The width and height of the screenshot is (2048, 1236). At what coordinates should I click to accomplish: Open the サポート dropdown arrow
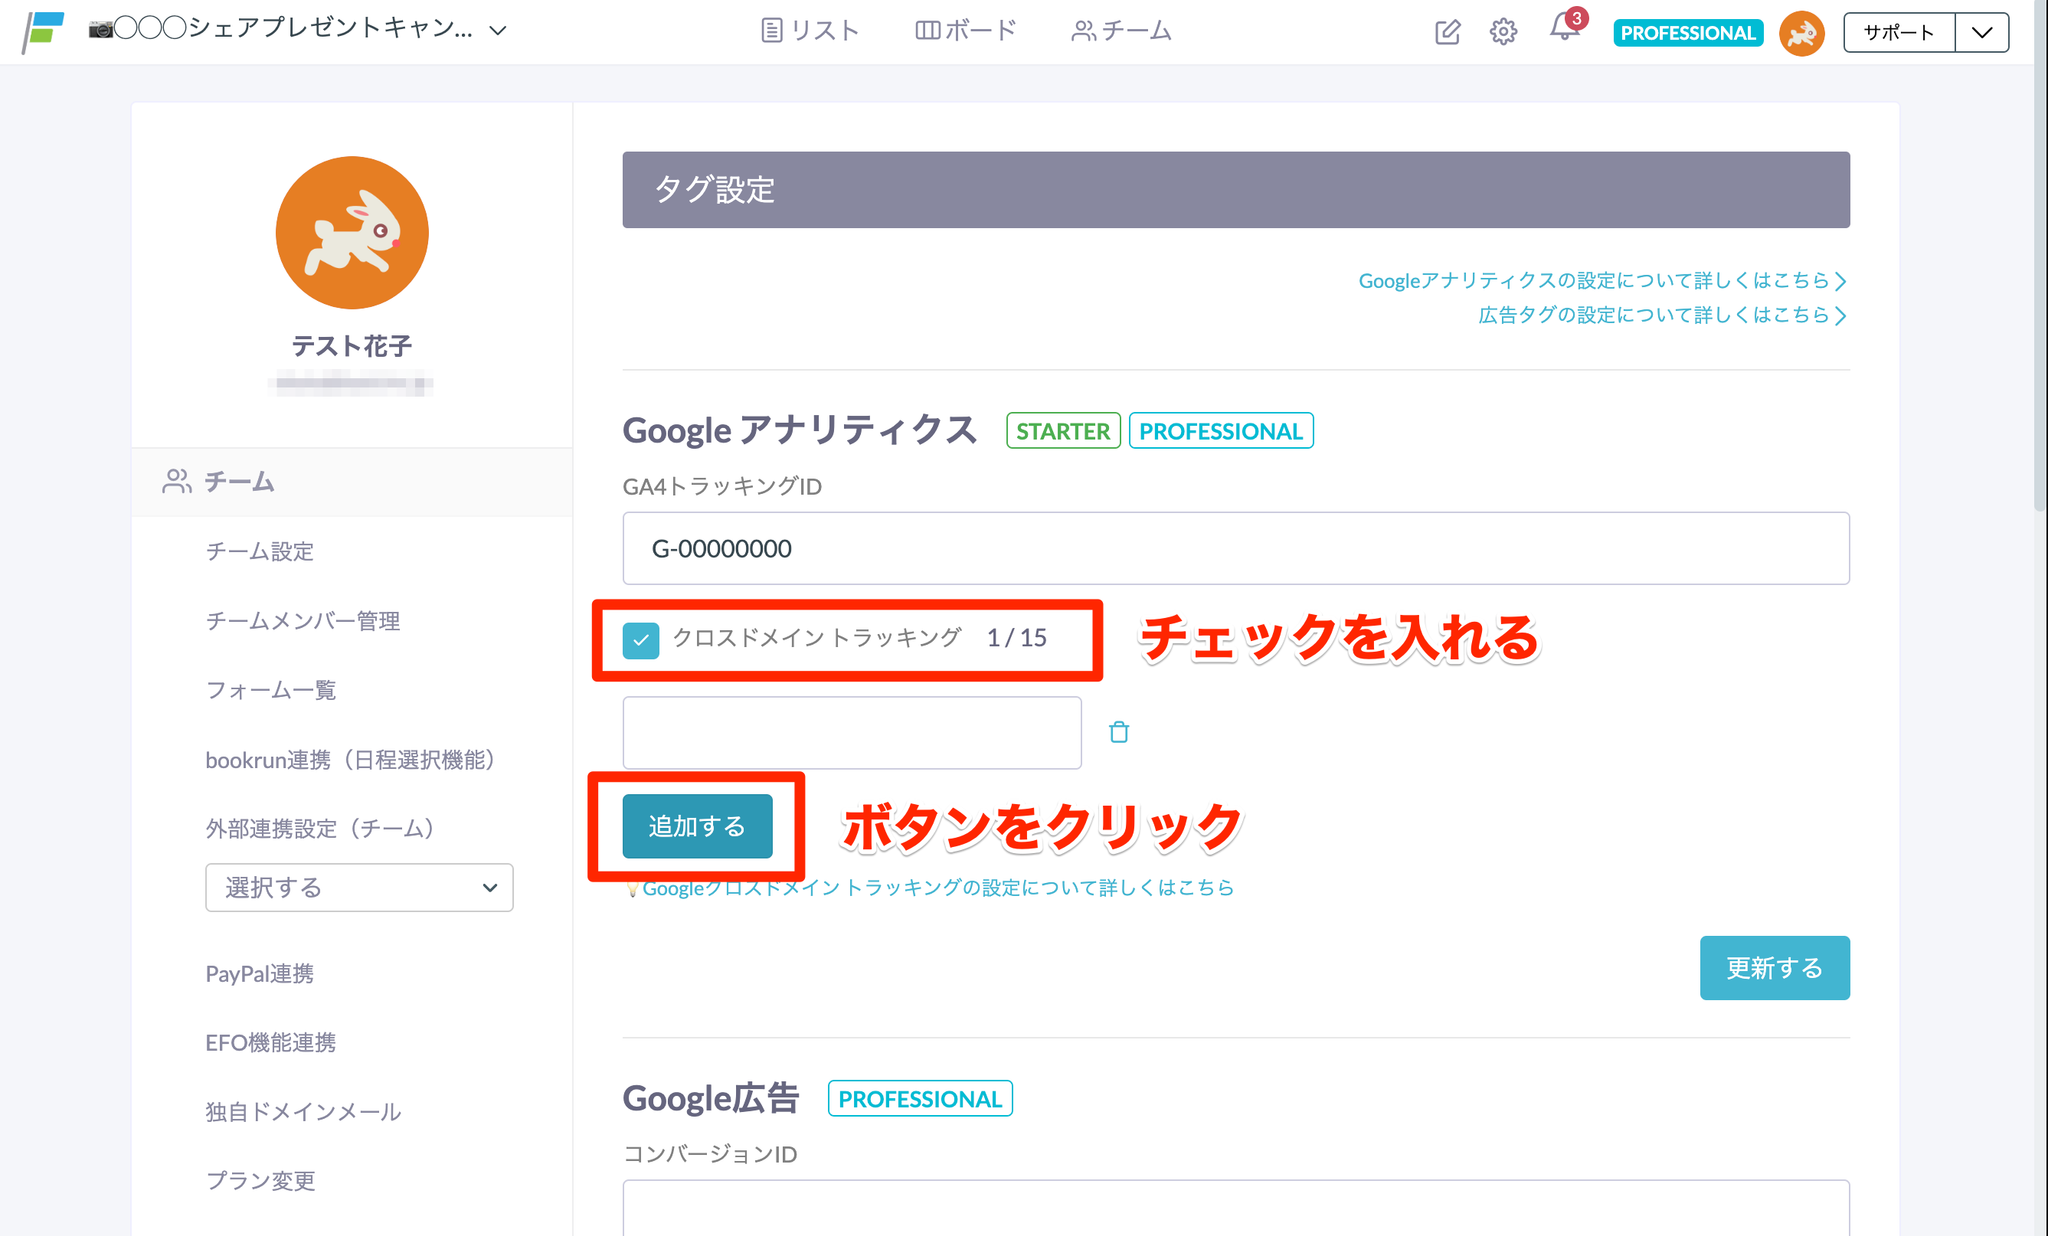click(1981, 32)
